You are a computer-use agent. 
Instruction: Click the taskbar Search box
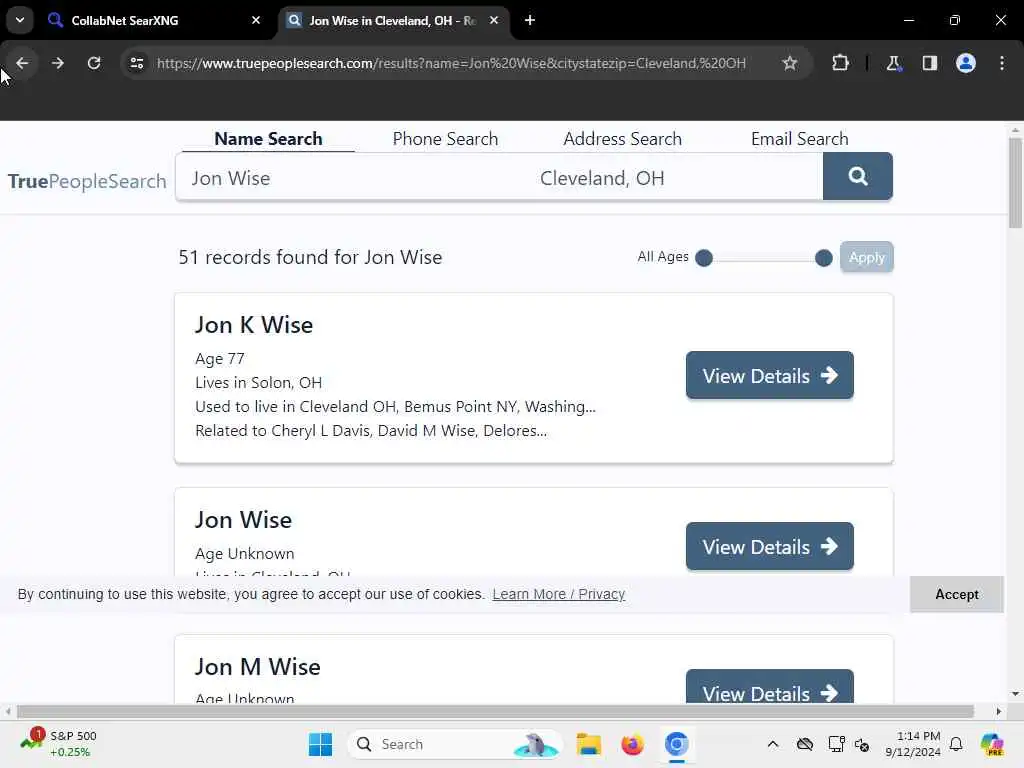[455, 744]
